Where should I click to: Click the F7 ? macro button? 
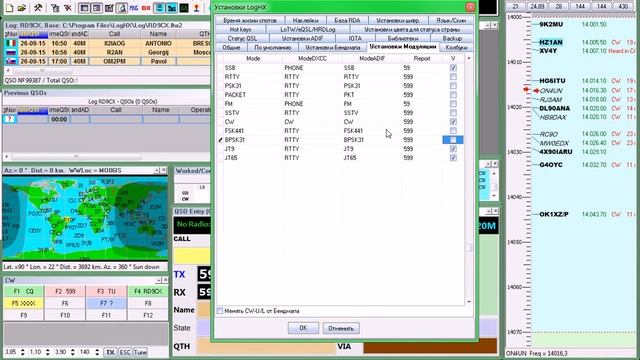(106, 303)
